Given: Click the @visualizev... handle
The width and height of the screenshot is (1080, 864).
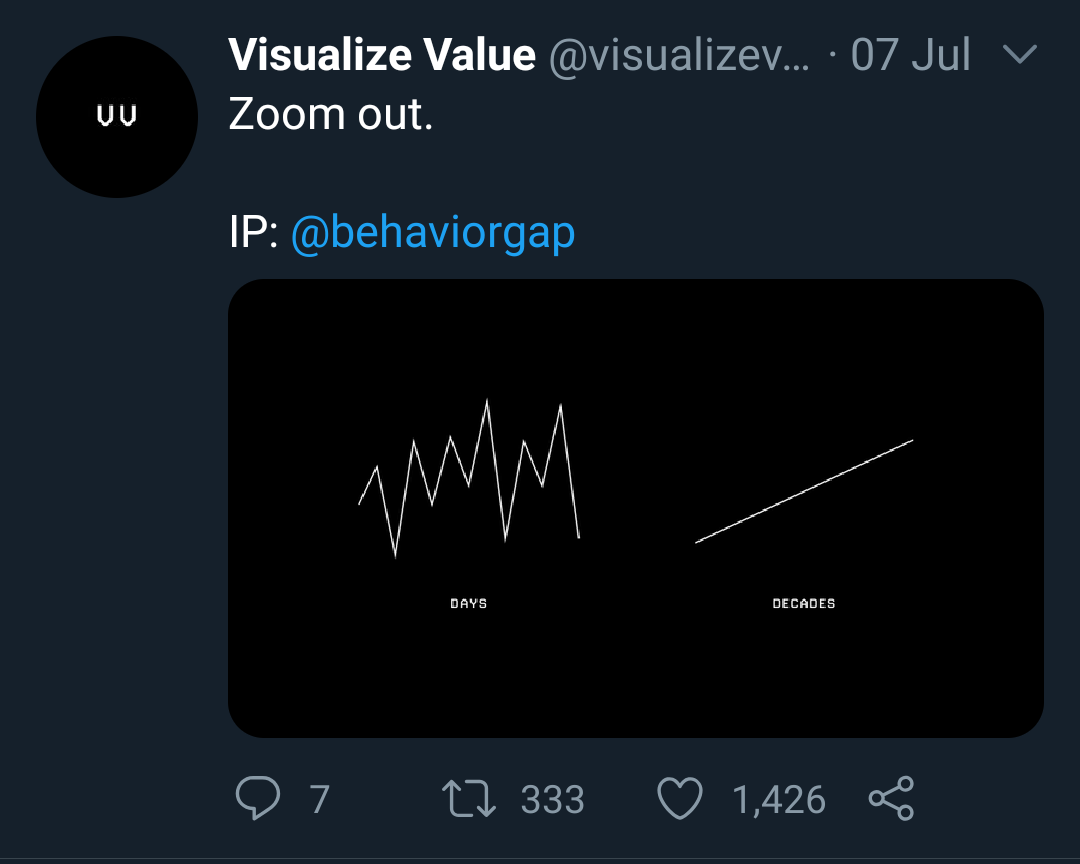Looking at the screenshot, I should coord(679,55).
